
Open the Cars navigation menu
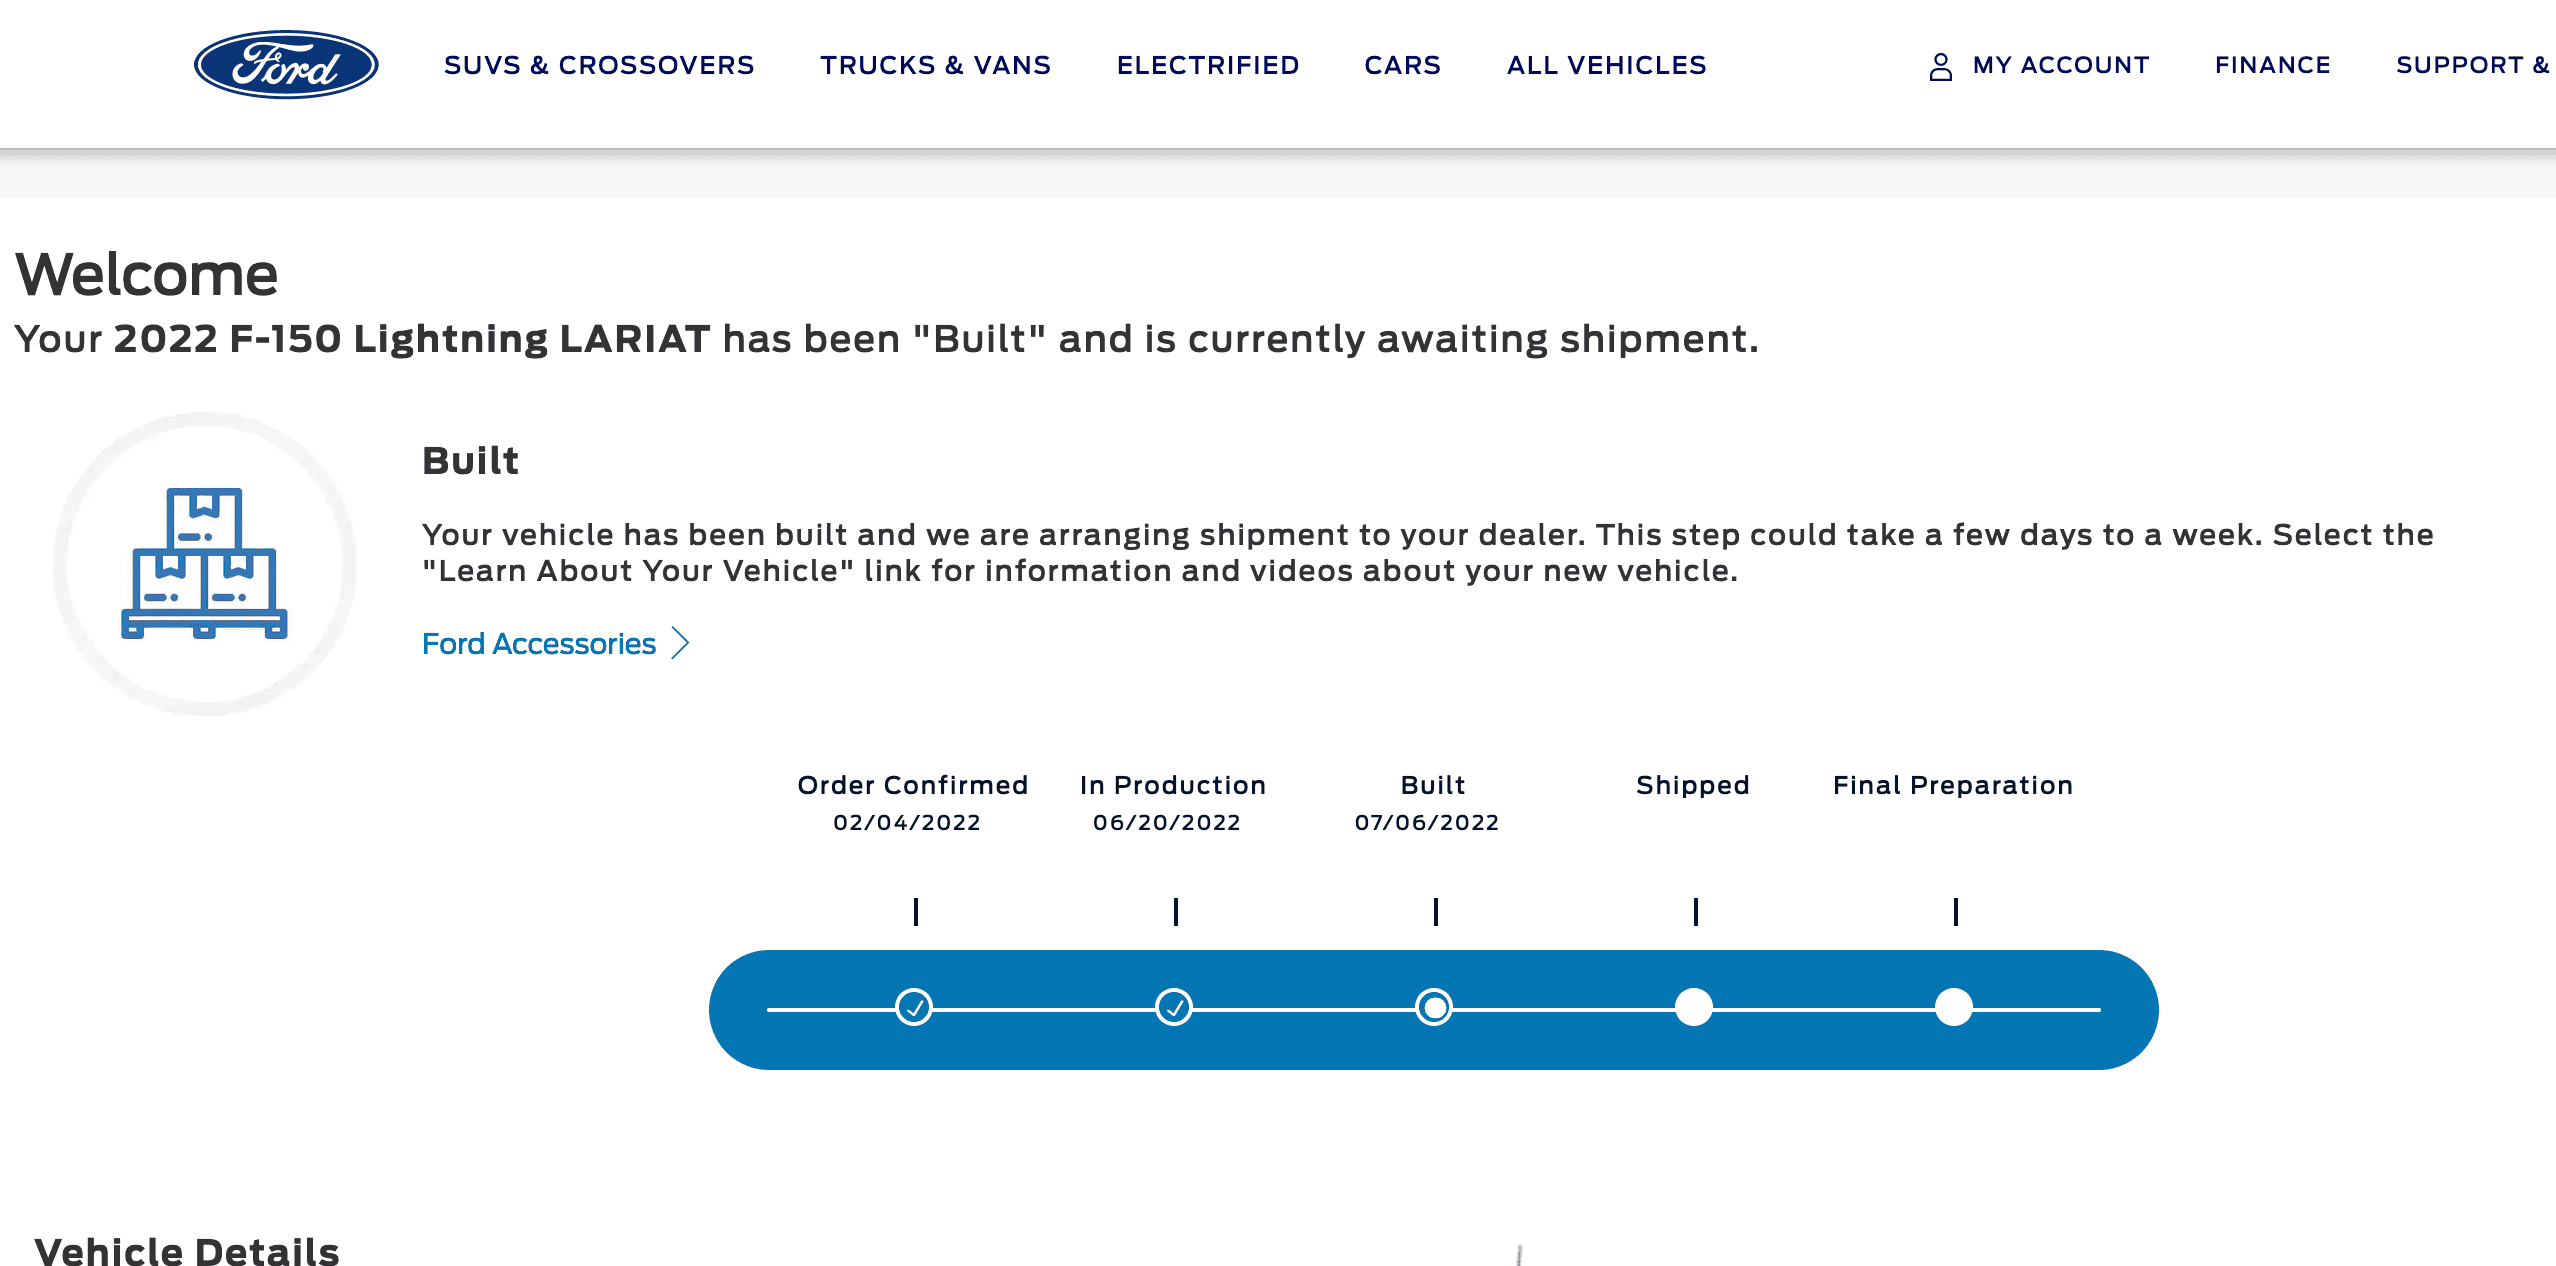coord(1402,65)
